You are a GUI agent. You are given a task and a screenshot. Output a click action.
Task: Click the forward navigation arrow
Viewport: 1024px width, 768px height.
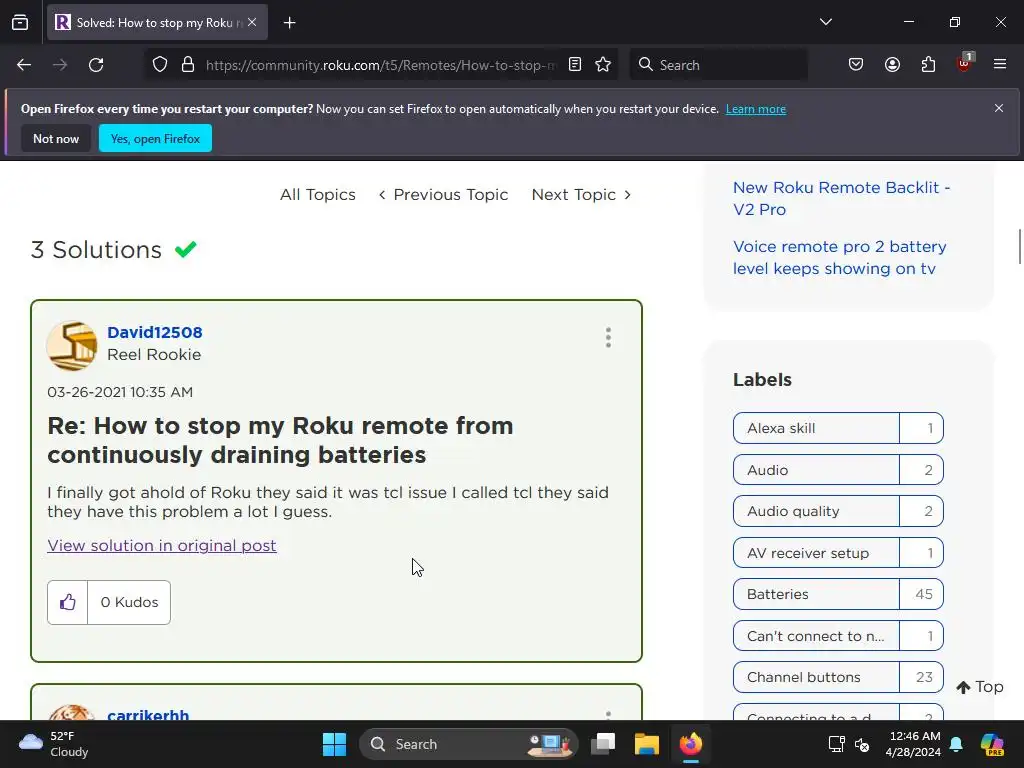(x=60, y=65)
